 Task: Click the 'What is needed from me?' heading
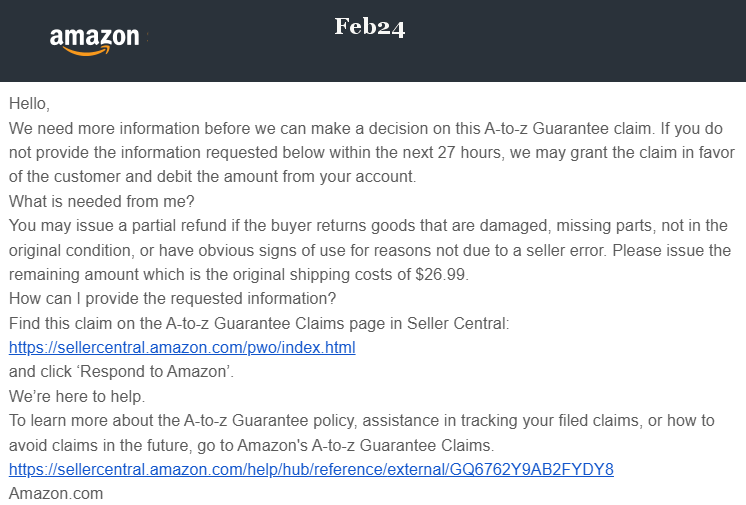(x=102, y=201)
